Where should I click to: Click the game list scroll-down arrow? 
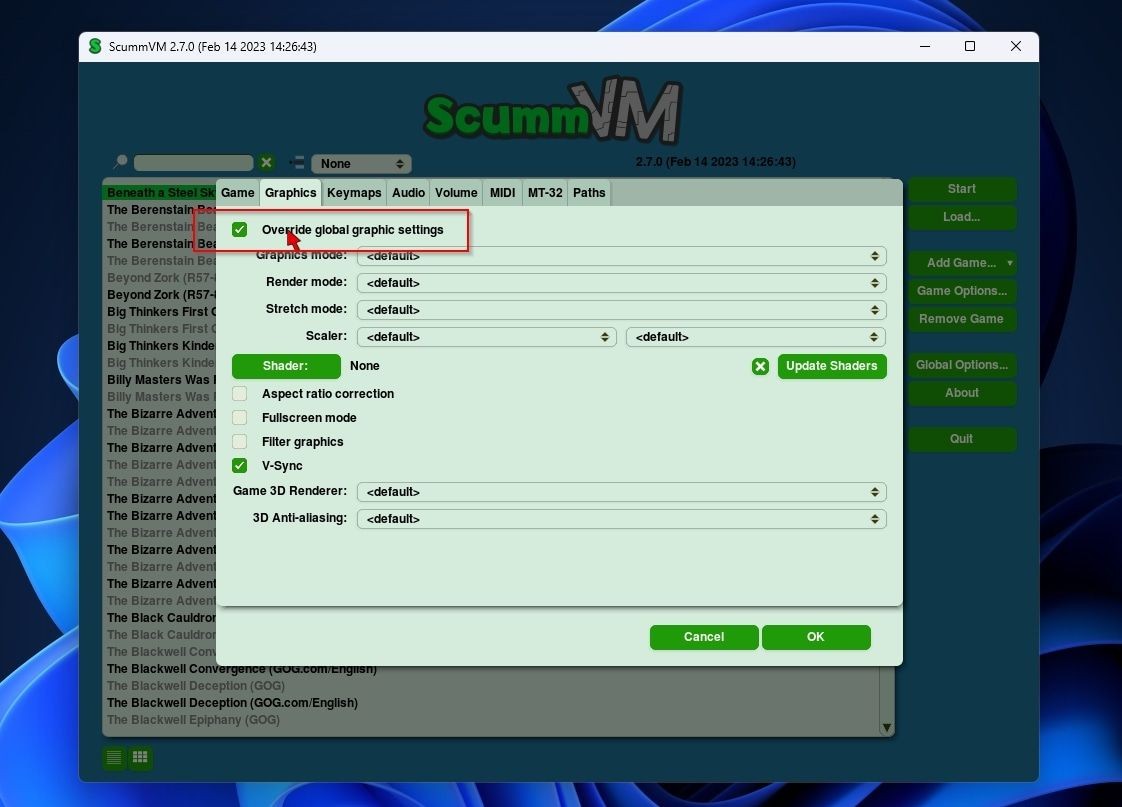(x=887, y=728)
